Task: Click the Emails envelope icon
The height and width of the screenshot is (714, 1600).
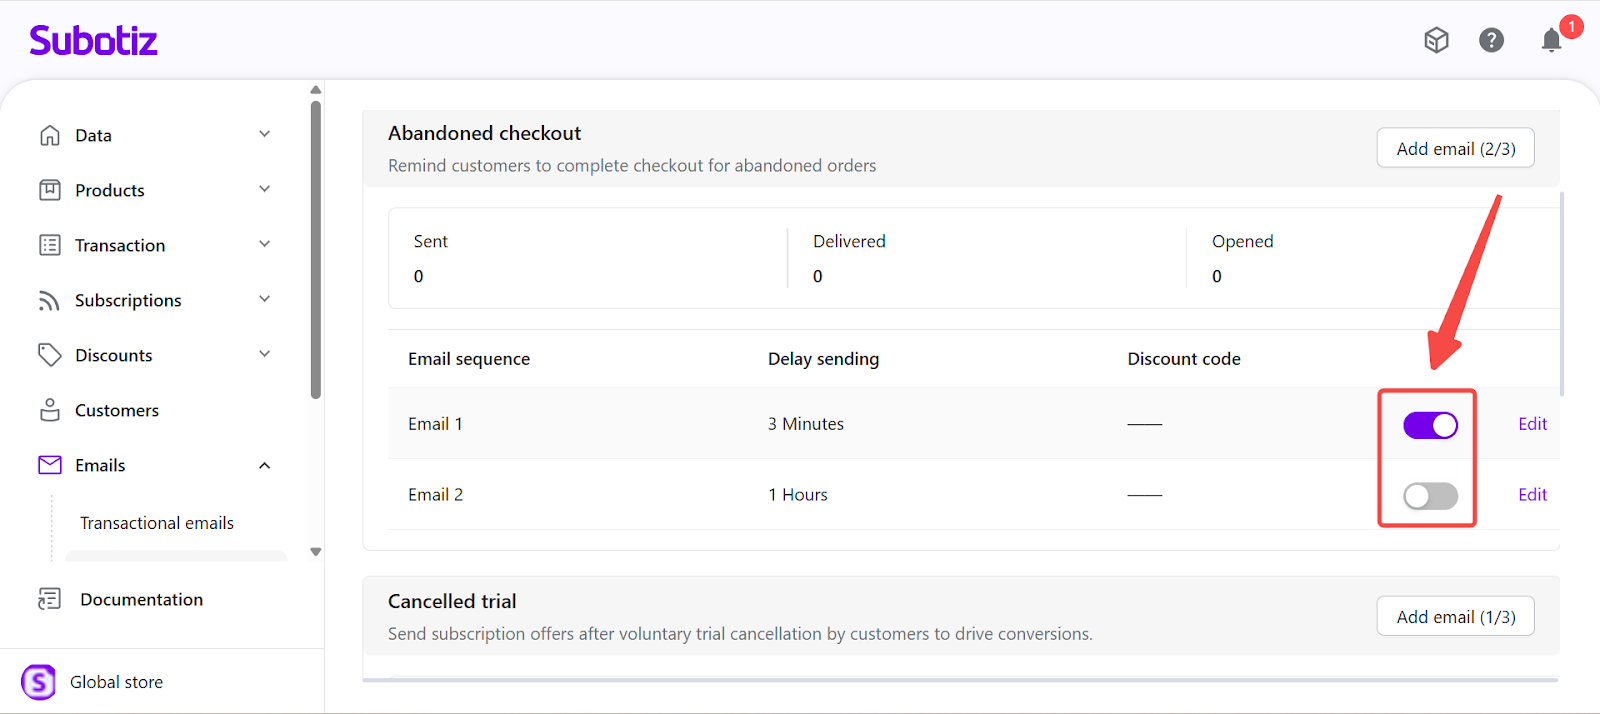Action: point(50,465)
